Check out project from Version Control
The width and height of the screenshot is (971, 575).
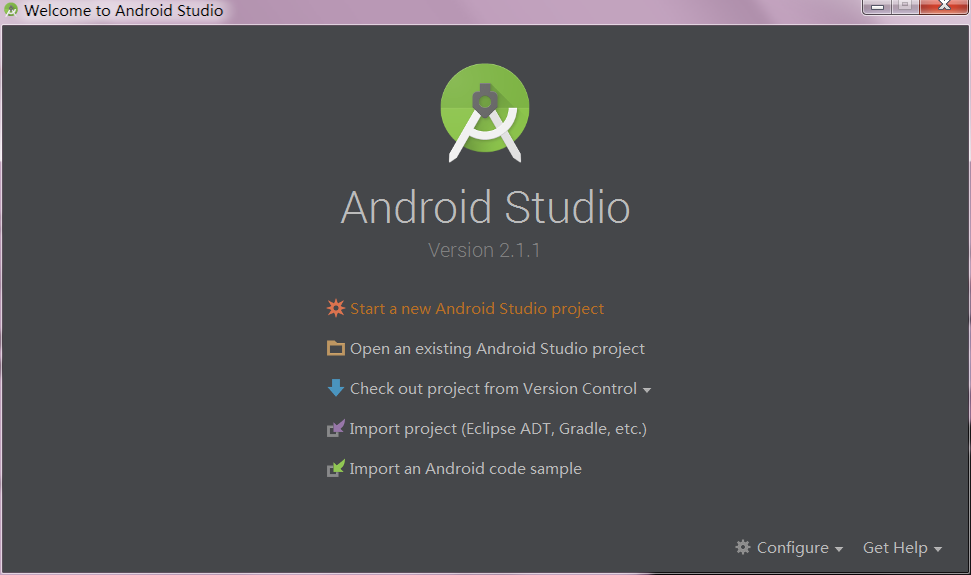(494, 388)
